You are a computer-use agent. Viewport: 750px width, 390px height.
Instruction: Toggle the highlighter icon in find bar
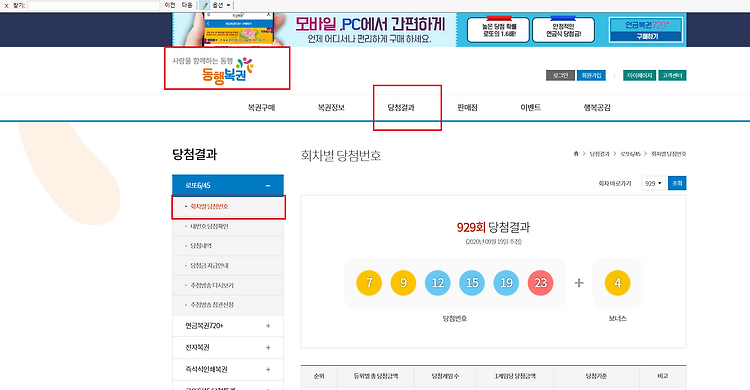tap(205, 5)
